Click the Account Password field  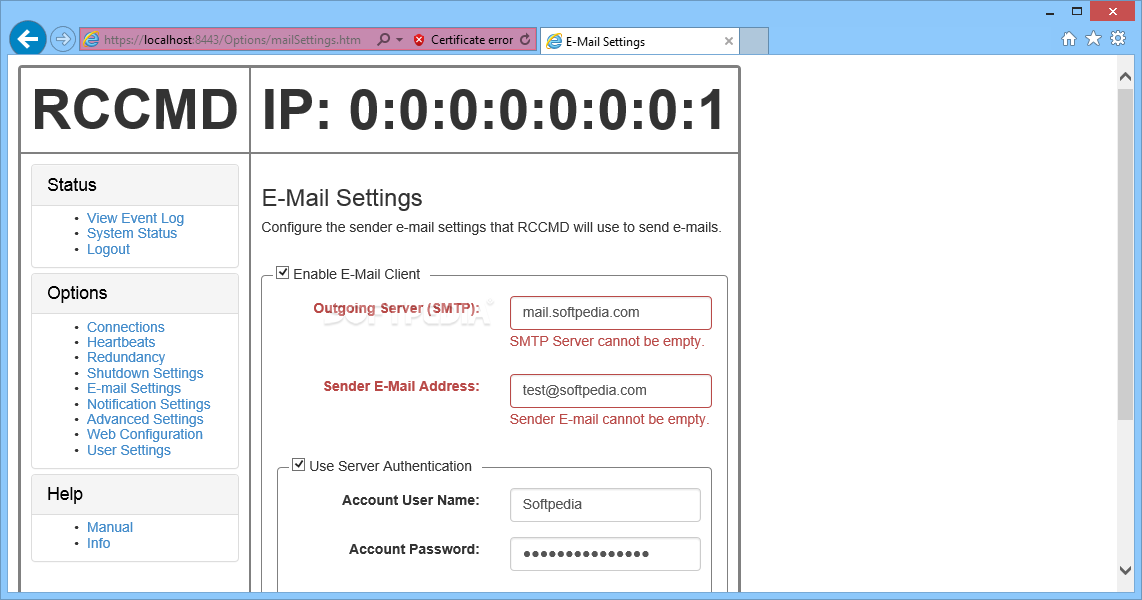[x=605, y=554]
